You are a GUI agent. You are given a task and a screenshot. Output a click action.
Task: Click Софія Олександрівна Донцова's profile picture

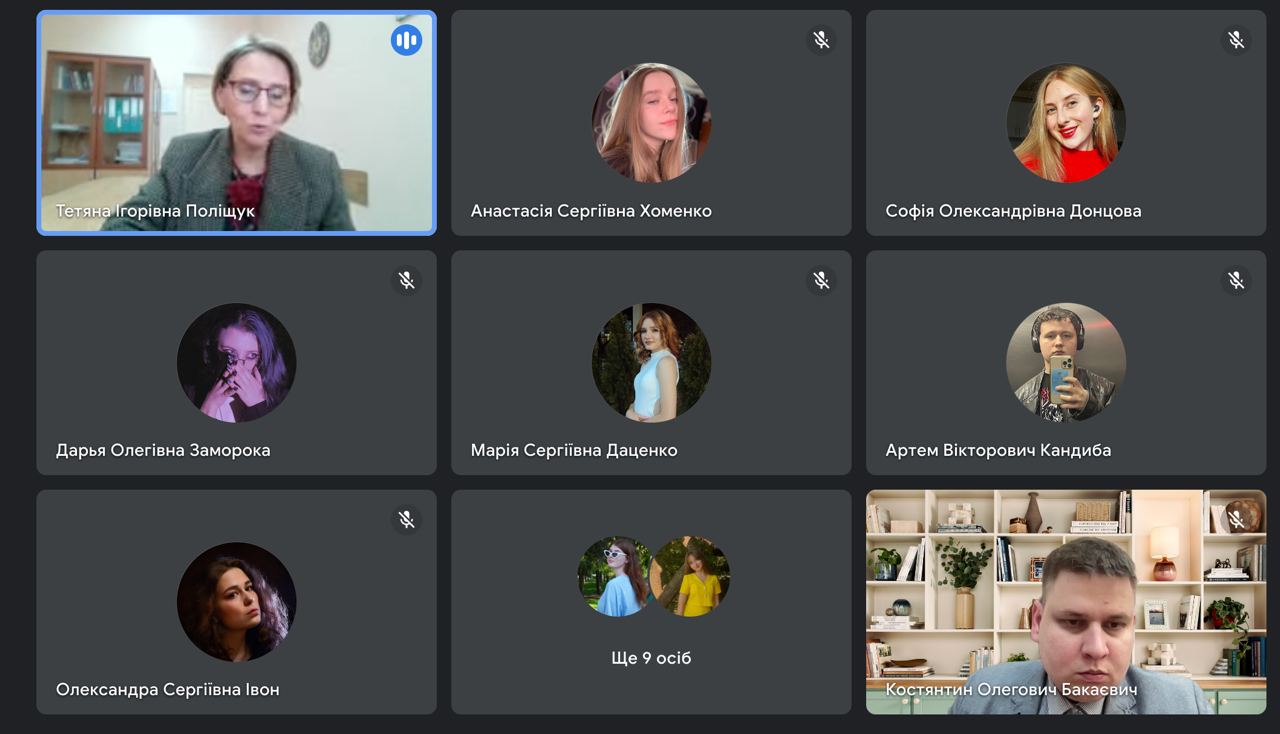[x=1066, y=123]
